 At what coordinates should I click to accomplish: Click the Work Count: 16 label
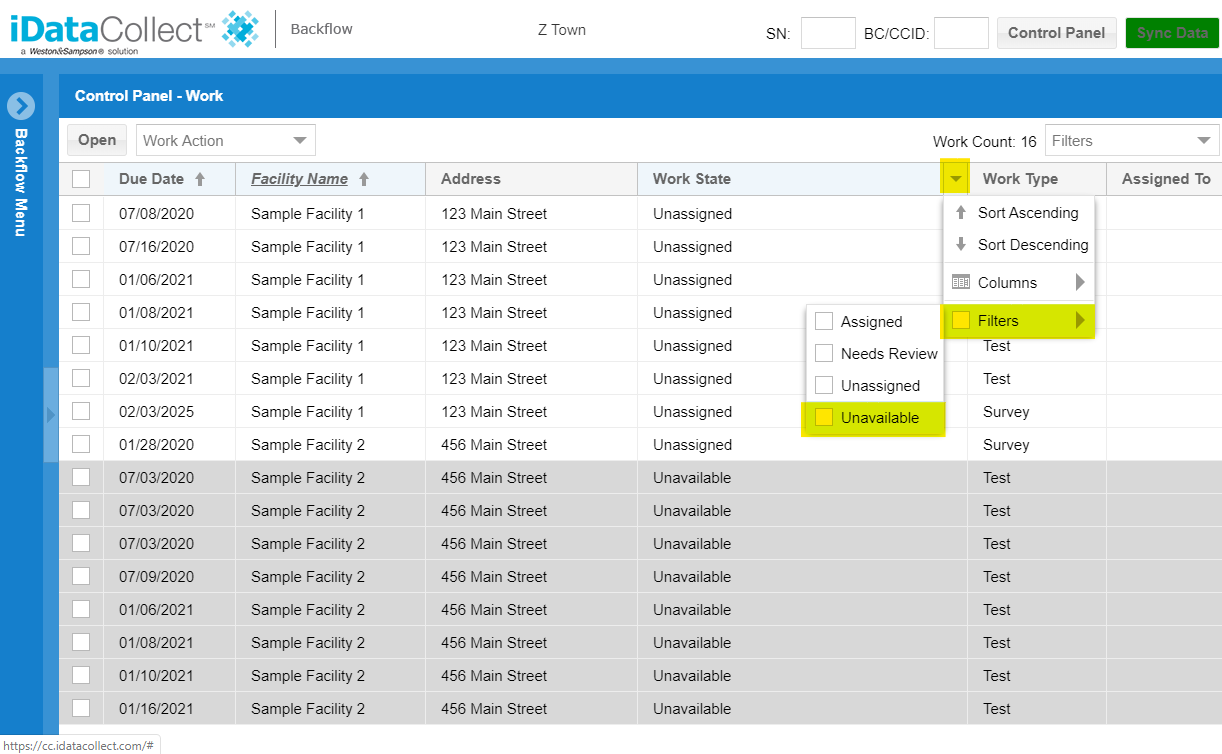(985, 141)
